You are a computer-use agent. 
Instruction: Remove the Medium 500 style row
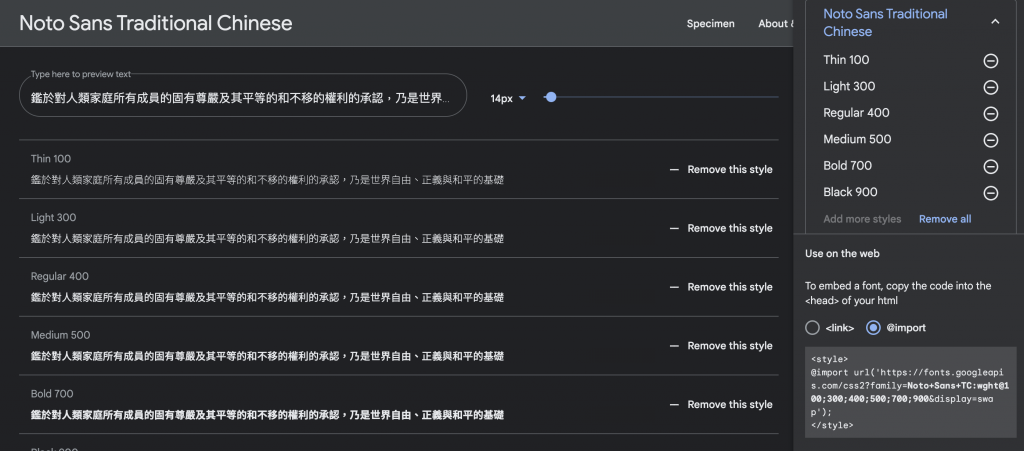(x=721, y=346)
